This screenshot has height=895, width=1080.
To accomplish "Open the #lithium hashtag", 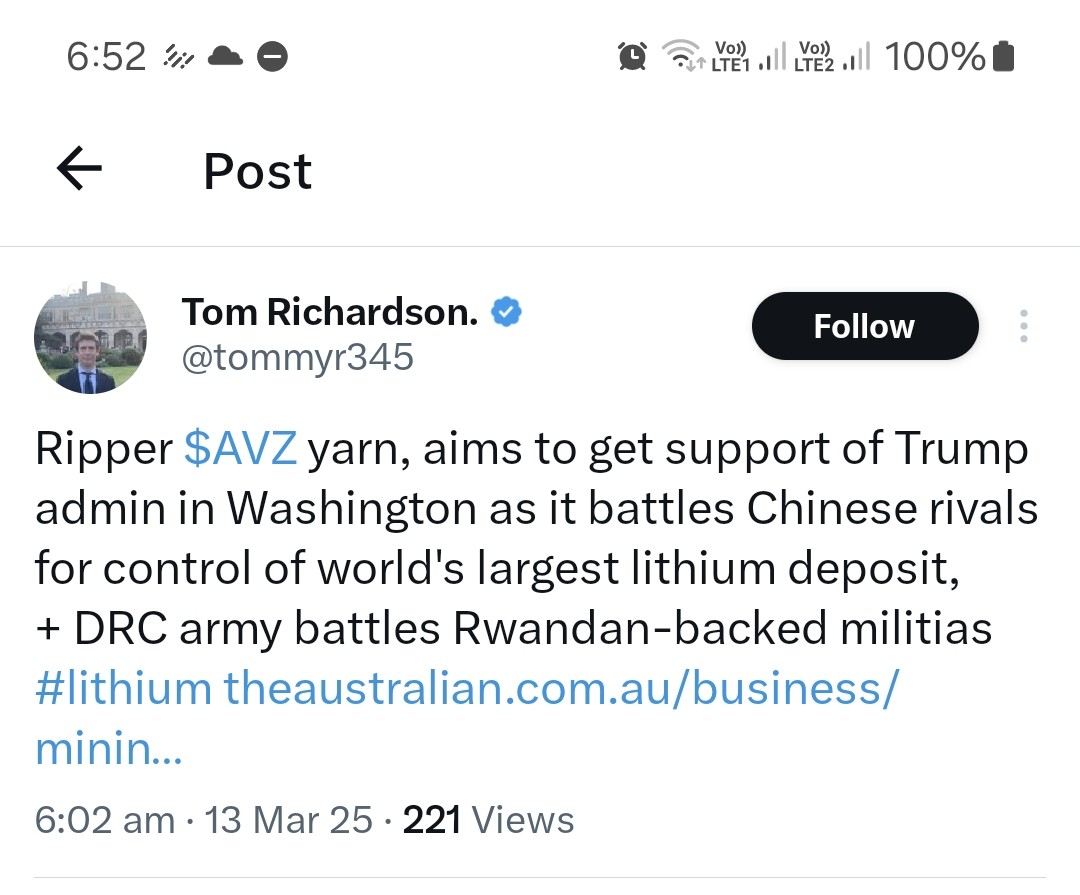I will tap(123, 689).
